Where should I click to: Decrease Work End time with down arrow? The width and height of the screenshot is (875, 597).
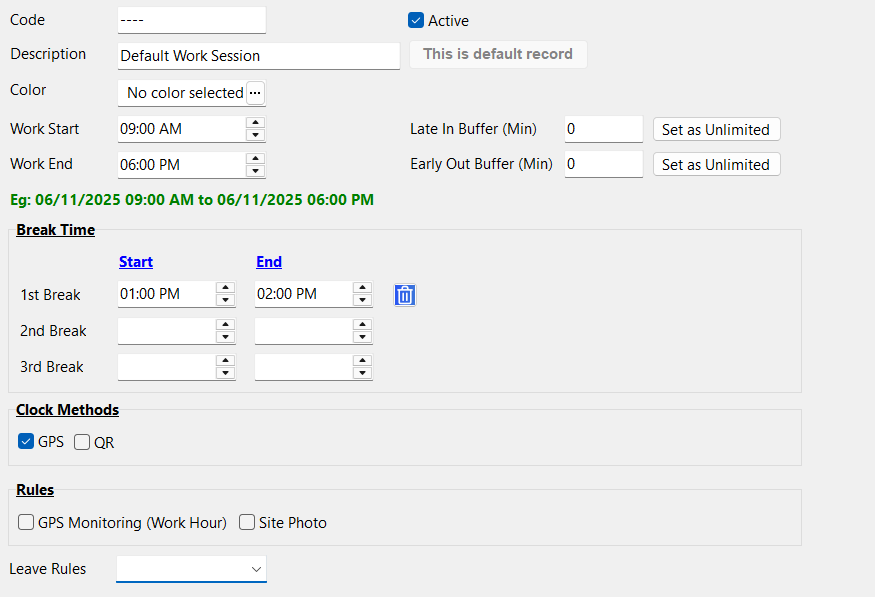pyautogui.click(x=256, y=171)
